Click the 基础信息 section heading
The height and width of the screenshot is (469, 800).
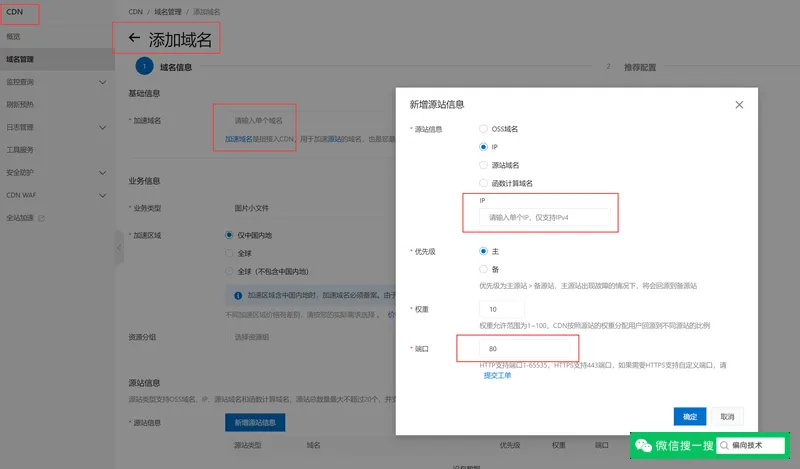pos(144,93)
